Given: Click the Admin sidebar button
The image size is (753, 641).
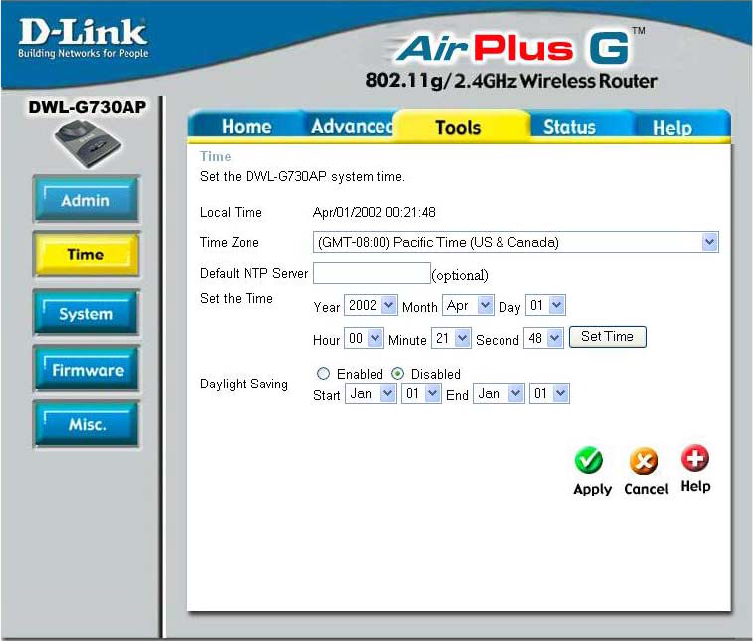Looking at the screenshot, I should [86, 199].
